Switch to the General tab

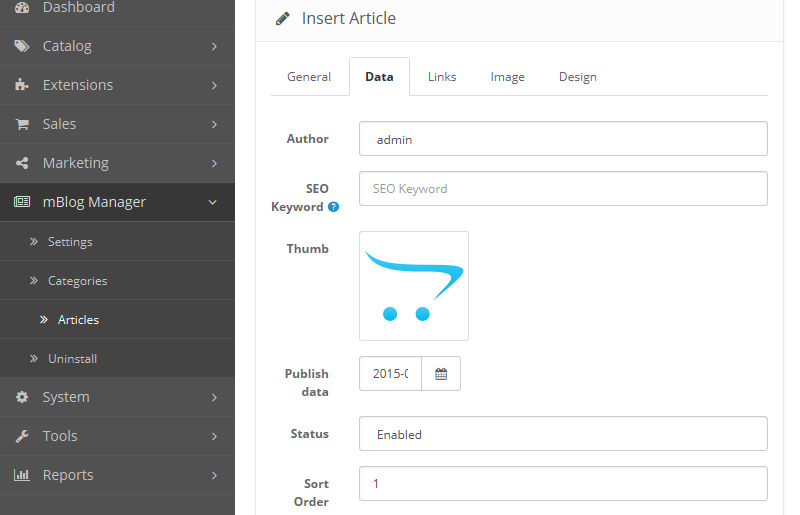[x=309, y=77]
